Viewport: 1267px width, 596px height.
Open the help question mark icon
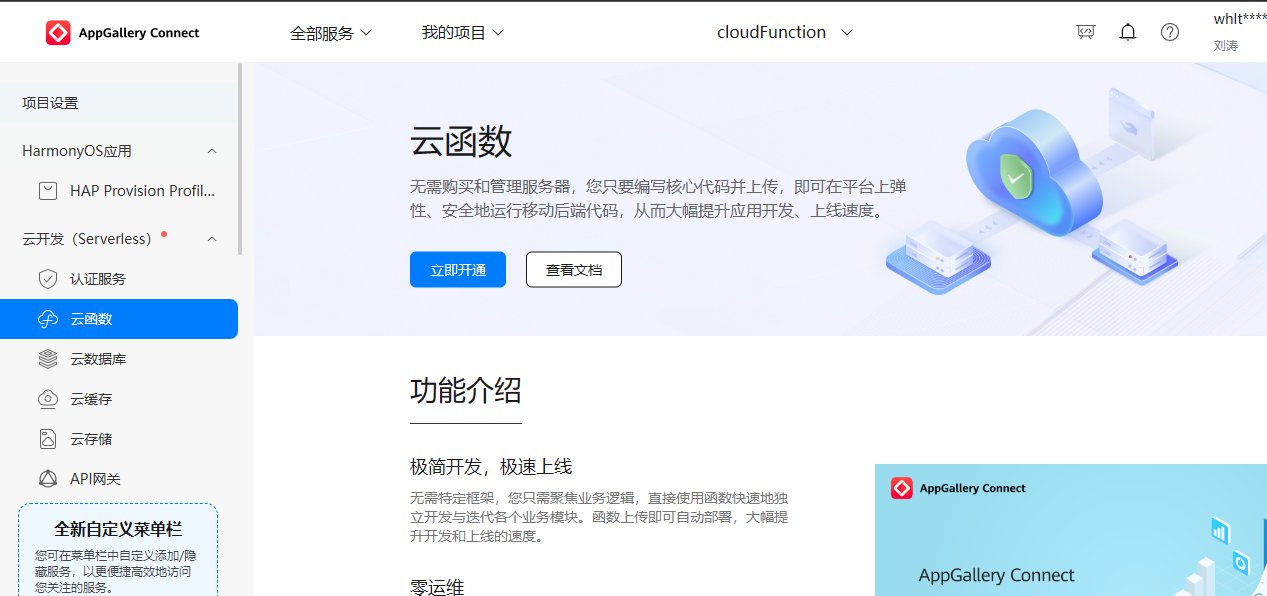pyautogui.click(x=1170, y=32)
